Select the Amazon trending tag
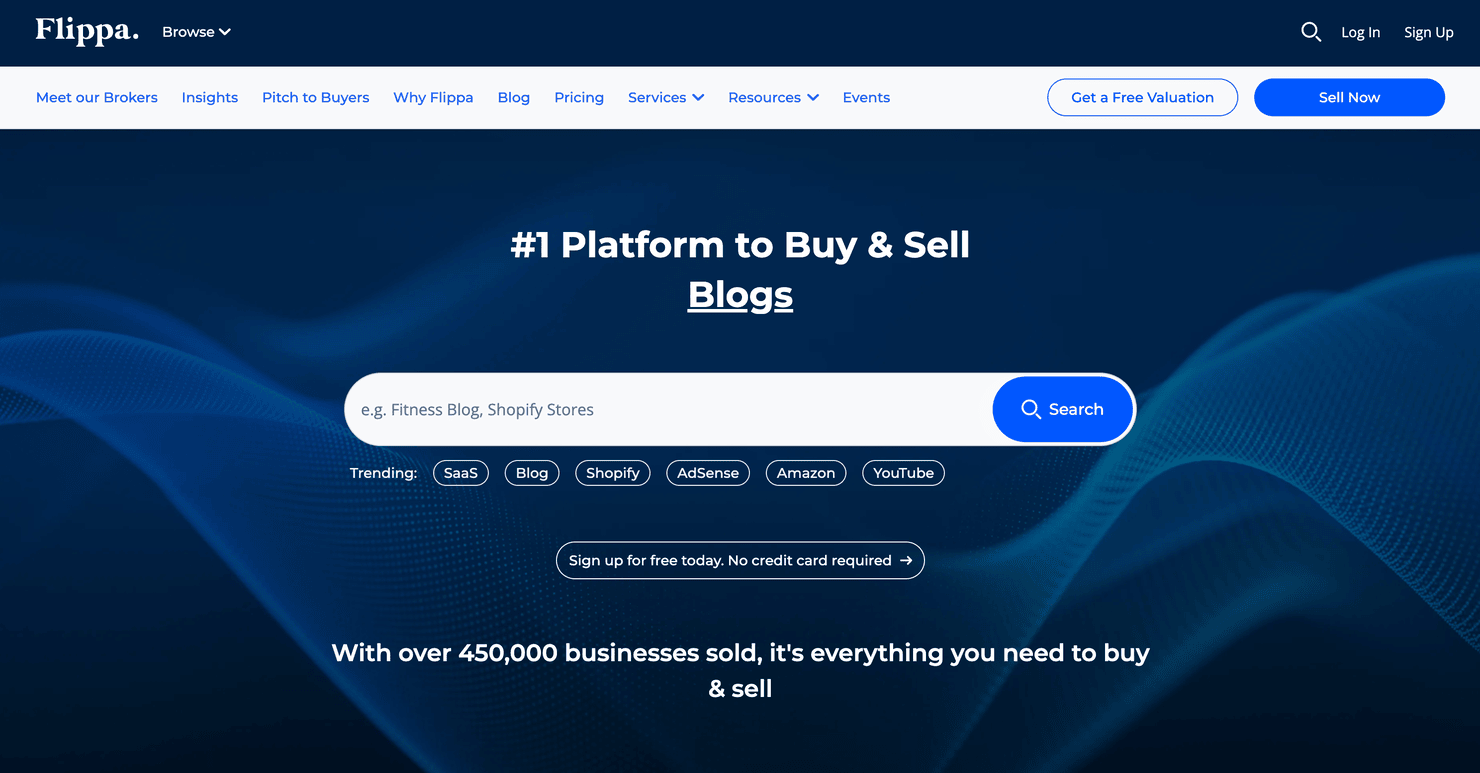The image size is (1480, 773). (x=806, y=473)
